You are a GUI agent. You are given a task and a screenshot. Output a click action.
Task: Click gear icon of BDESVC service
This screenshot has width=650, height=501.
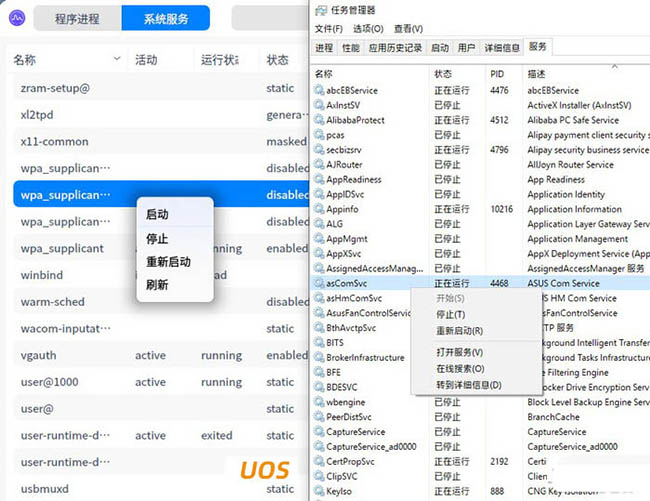pyautogui.click(x=319, y=387)
